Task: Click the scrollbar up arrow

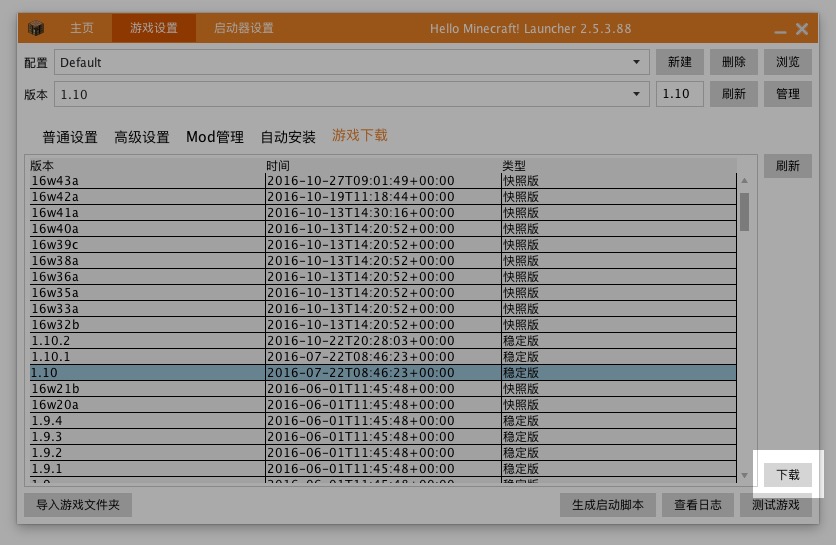Action: [744, 181]
